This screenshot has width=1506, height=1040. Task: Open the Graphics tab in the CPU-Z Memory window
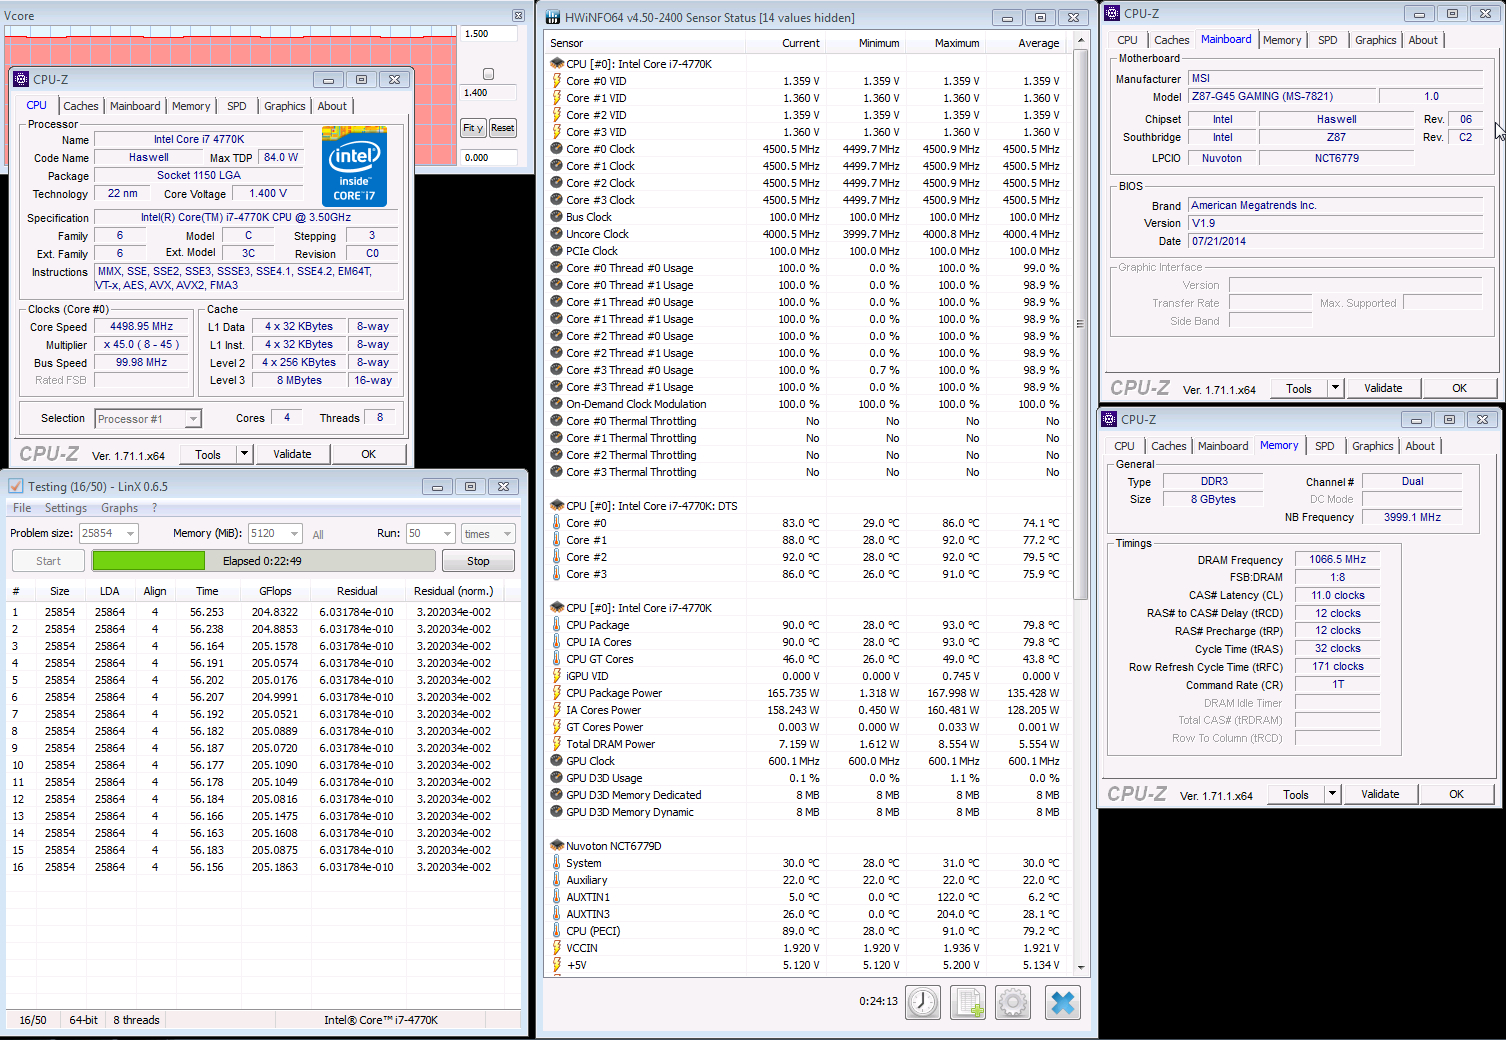coord(1373,446)
